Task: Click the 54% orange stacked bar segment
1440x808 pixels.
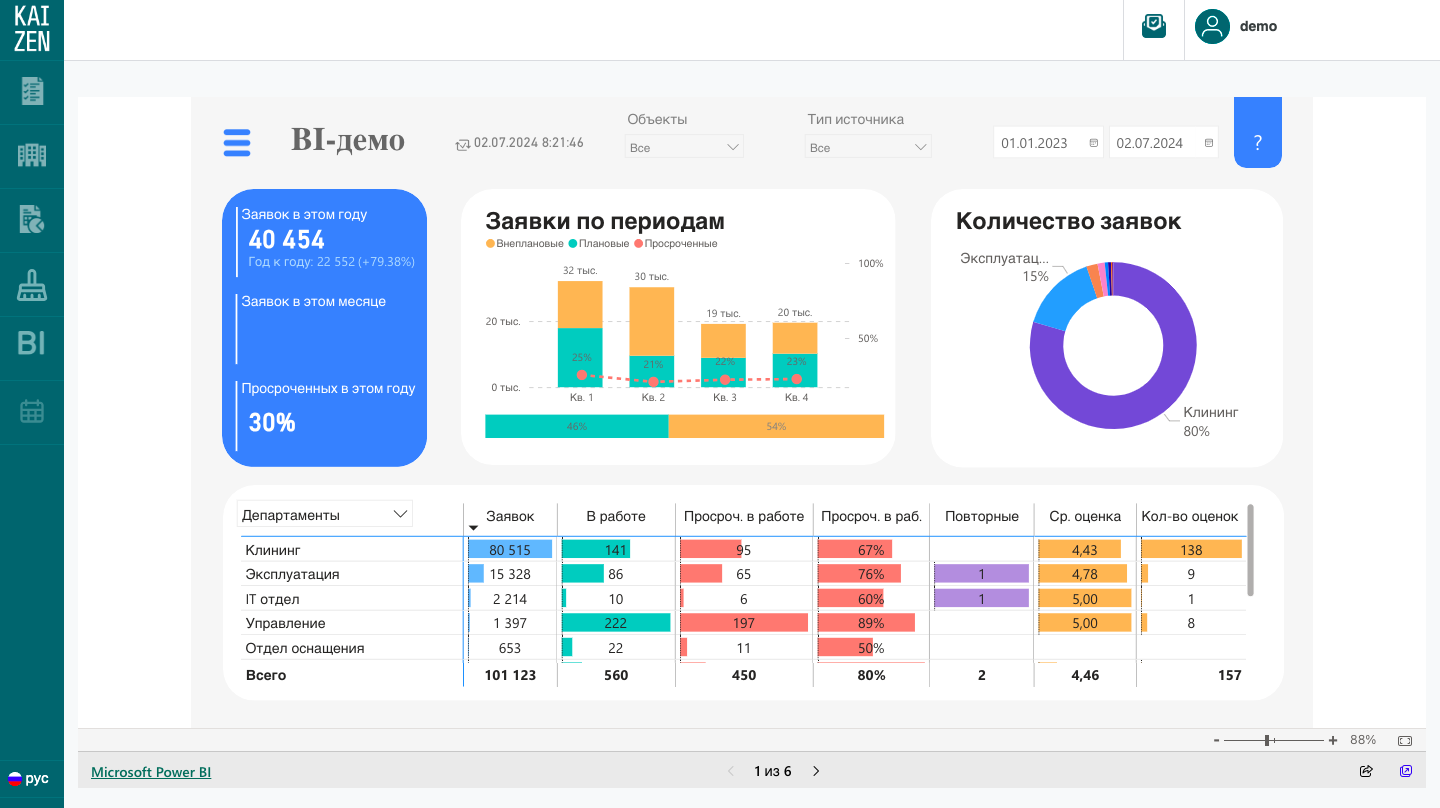Action: [x=776, y=426]
